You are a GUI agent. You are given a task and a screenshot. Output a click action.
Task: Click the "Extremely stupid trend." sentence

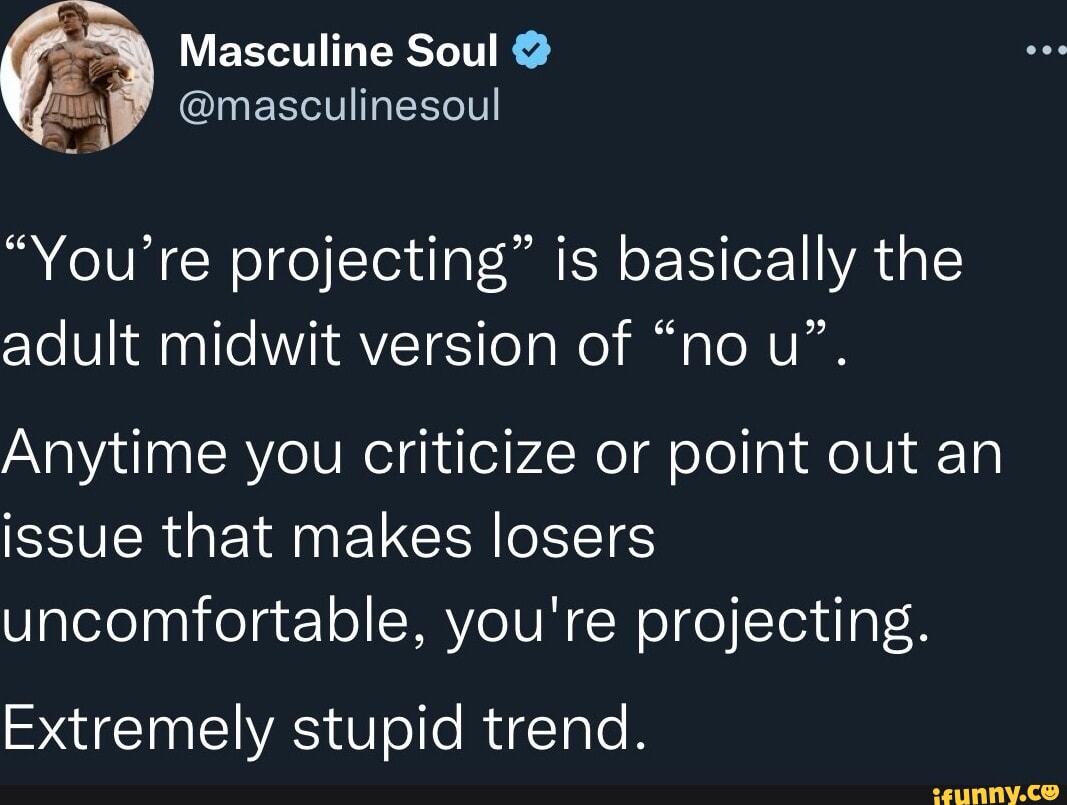(320, 729)
